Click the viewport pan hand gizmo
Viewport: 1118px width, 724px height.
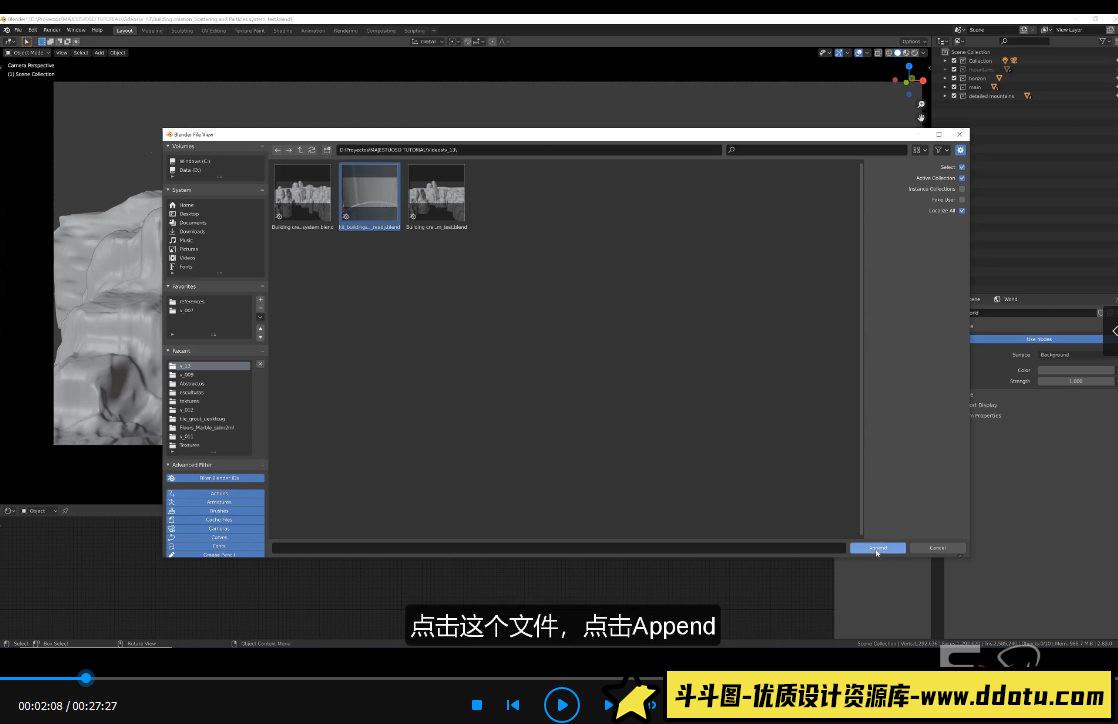[921, 117]
